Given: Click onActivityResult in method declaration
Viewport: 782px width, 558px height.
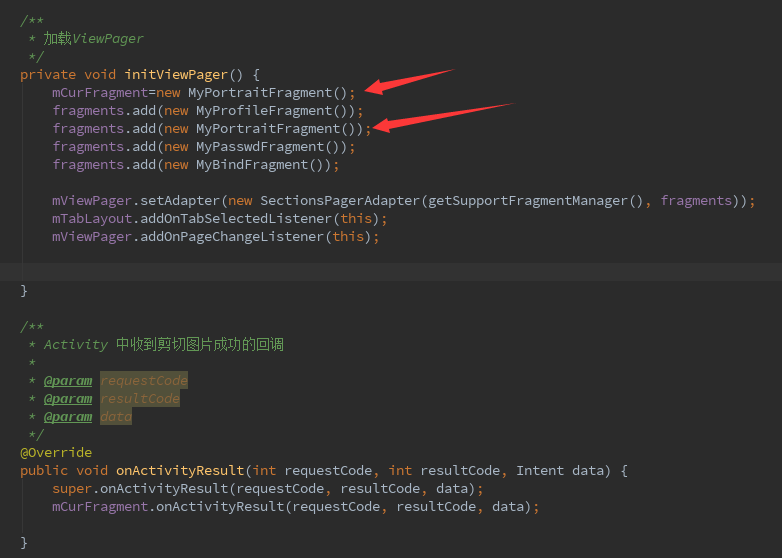Looking at the screenshot, I should point(180,470).
